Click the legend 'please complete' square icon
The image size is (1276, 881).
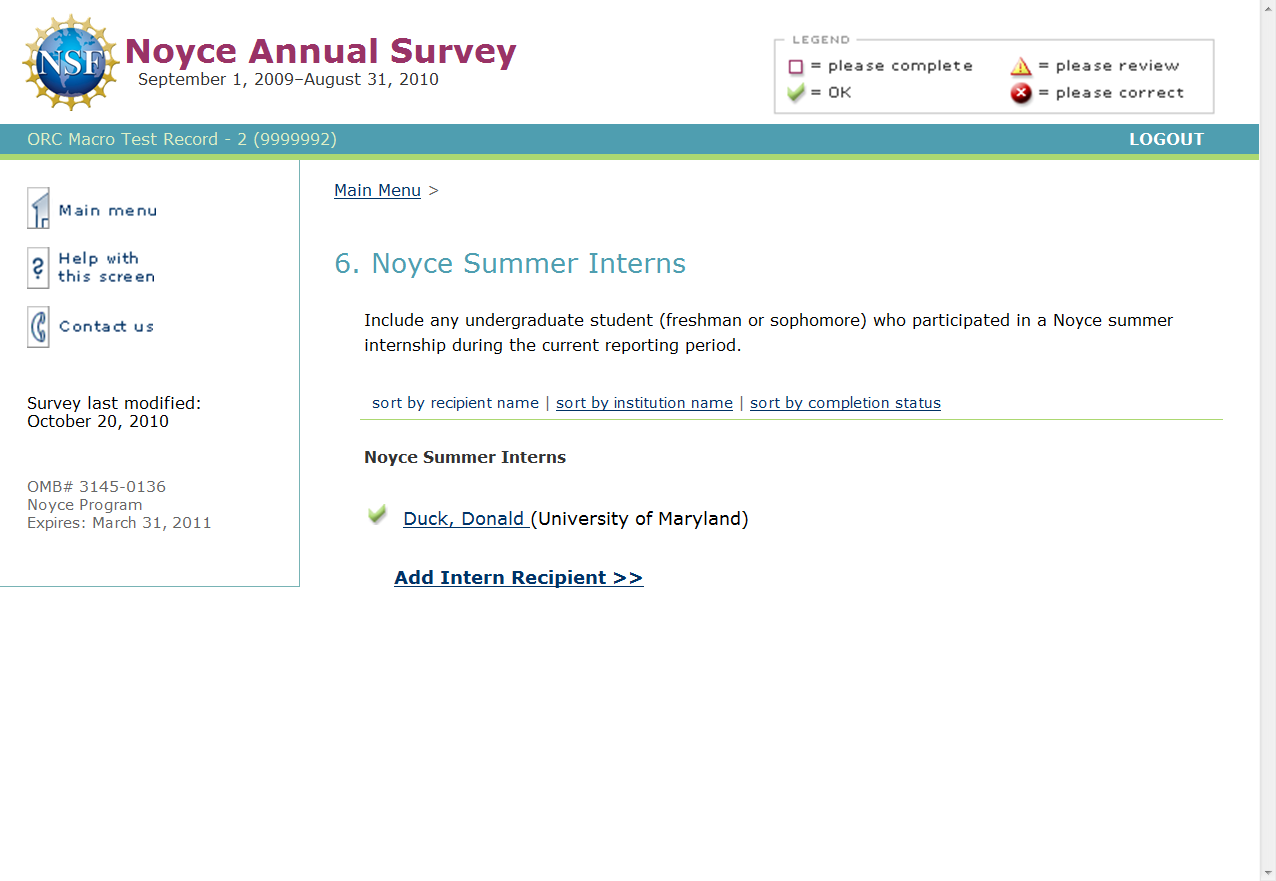click(796, 67)
